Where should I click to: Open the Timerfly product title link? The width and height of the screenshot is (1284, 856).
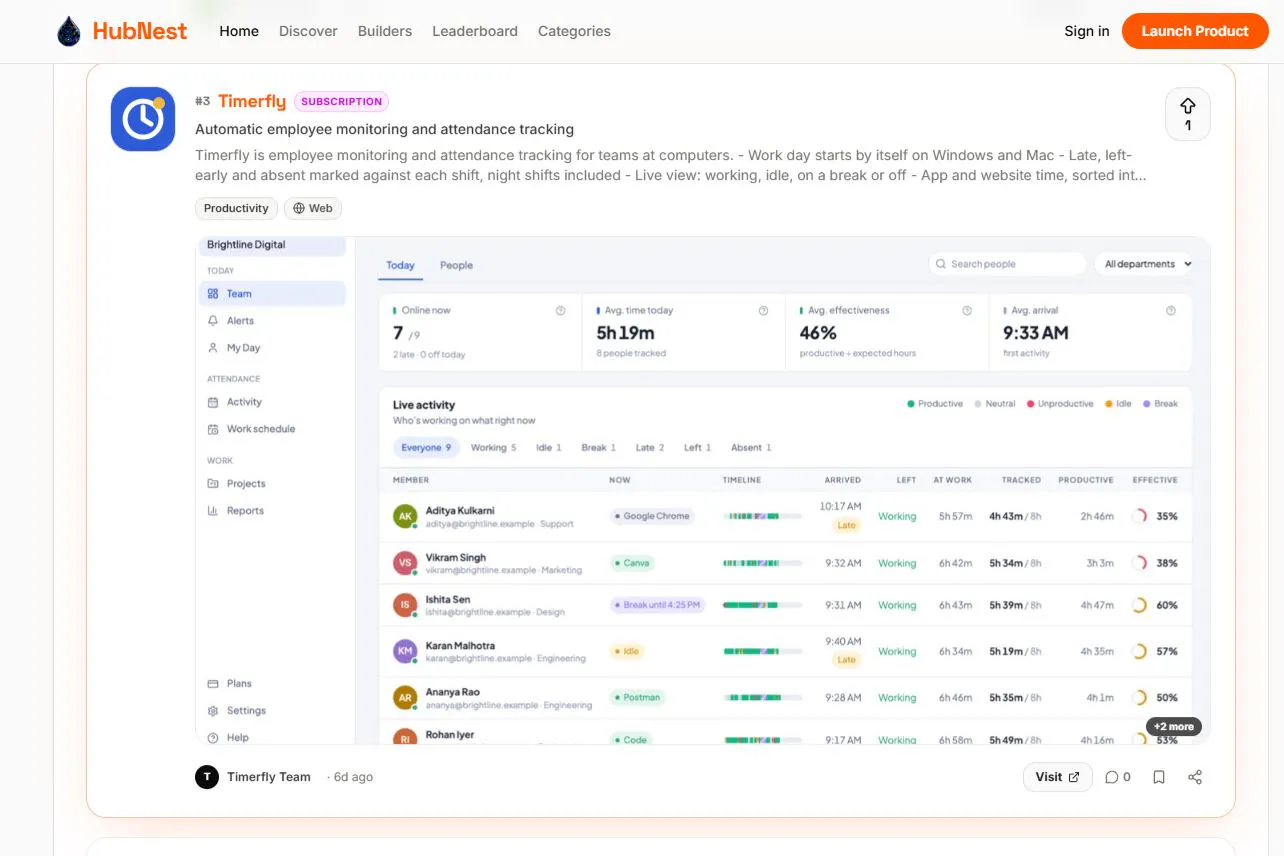(x=252, y=101)
